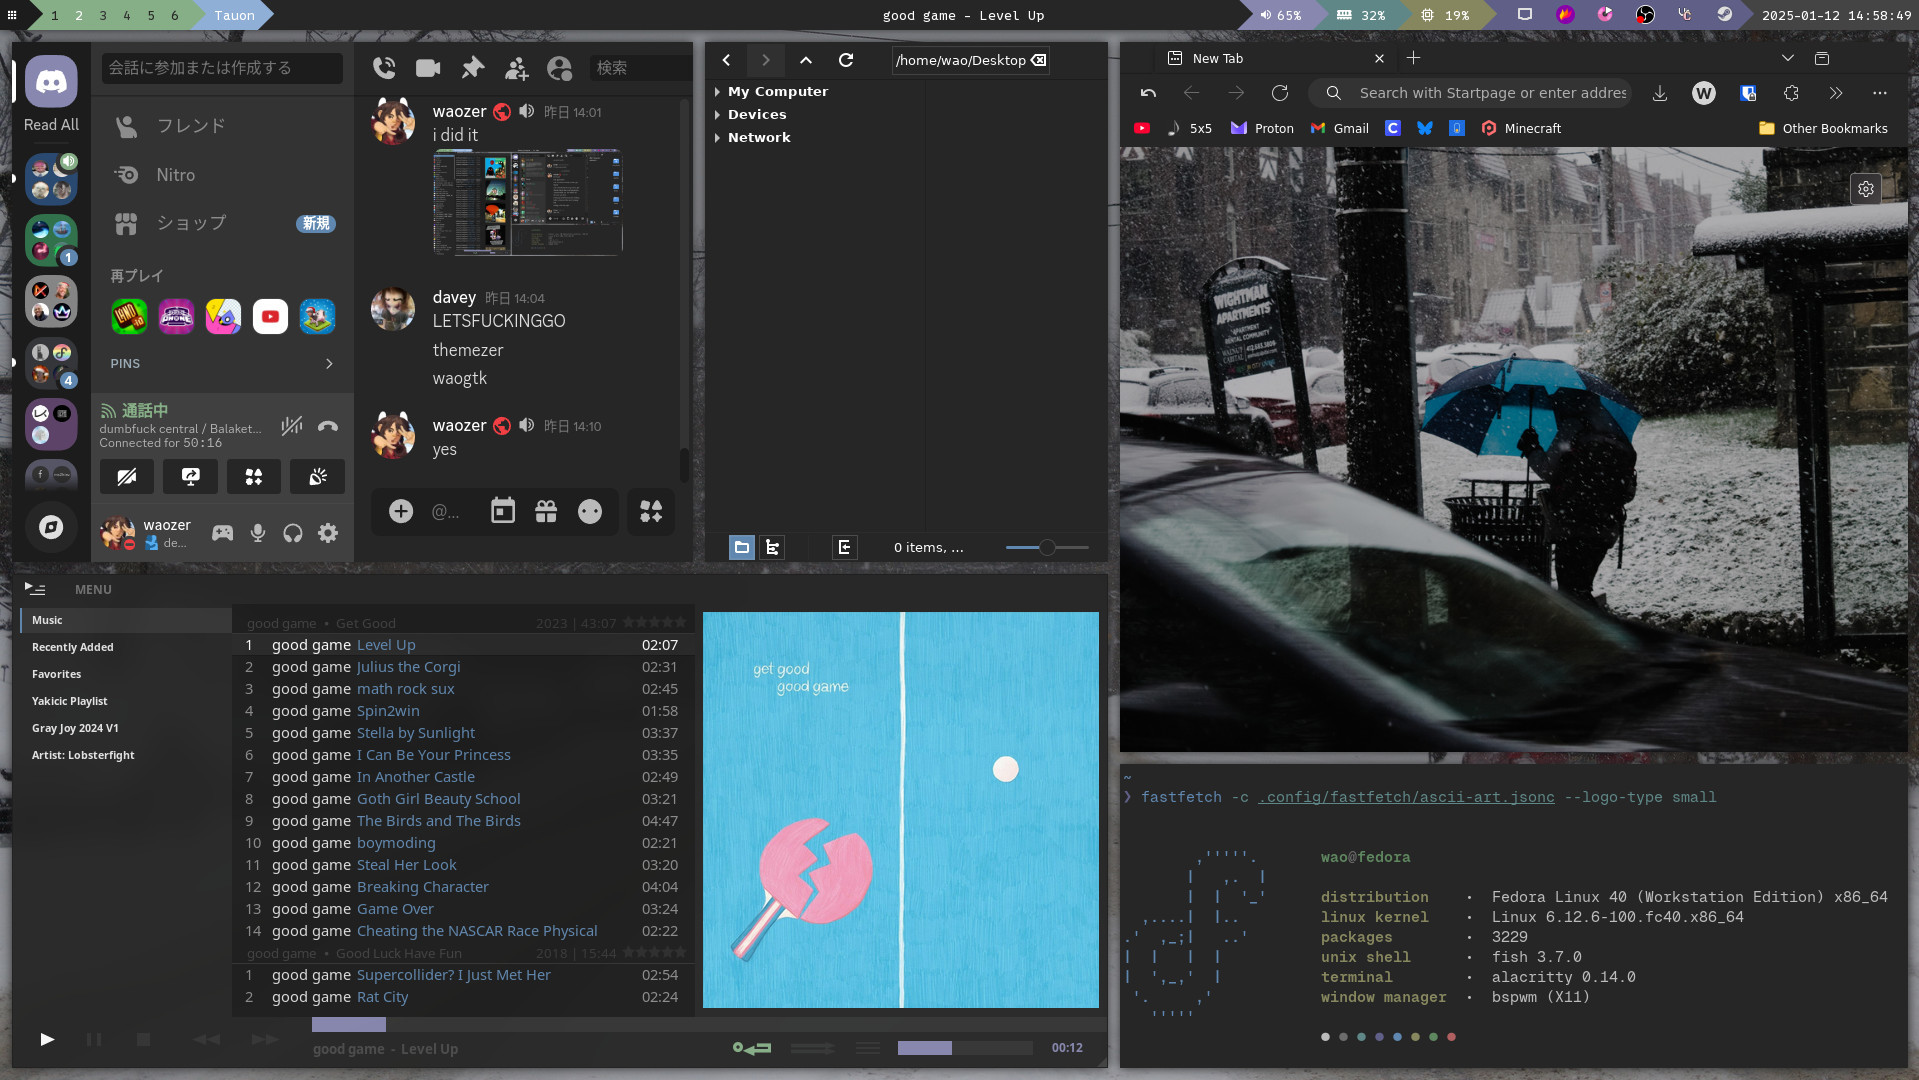Select Favorites playlist in music player

pyautogui.click(x=125, y=674)
